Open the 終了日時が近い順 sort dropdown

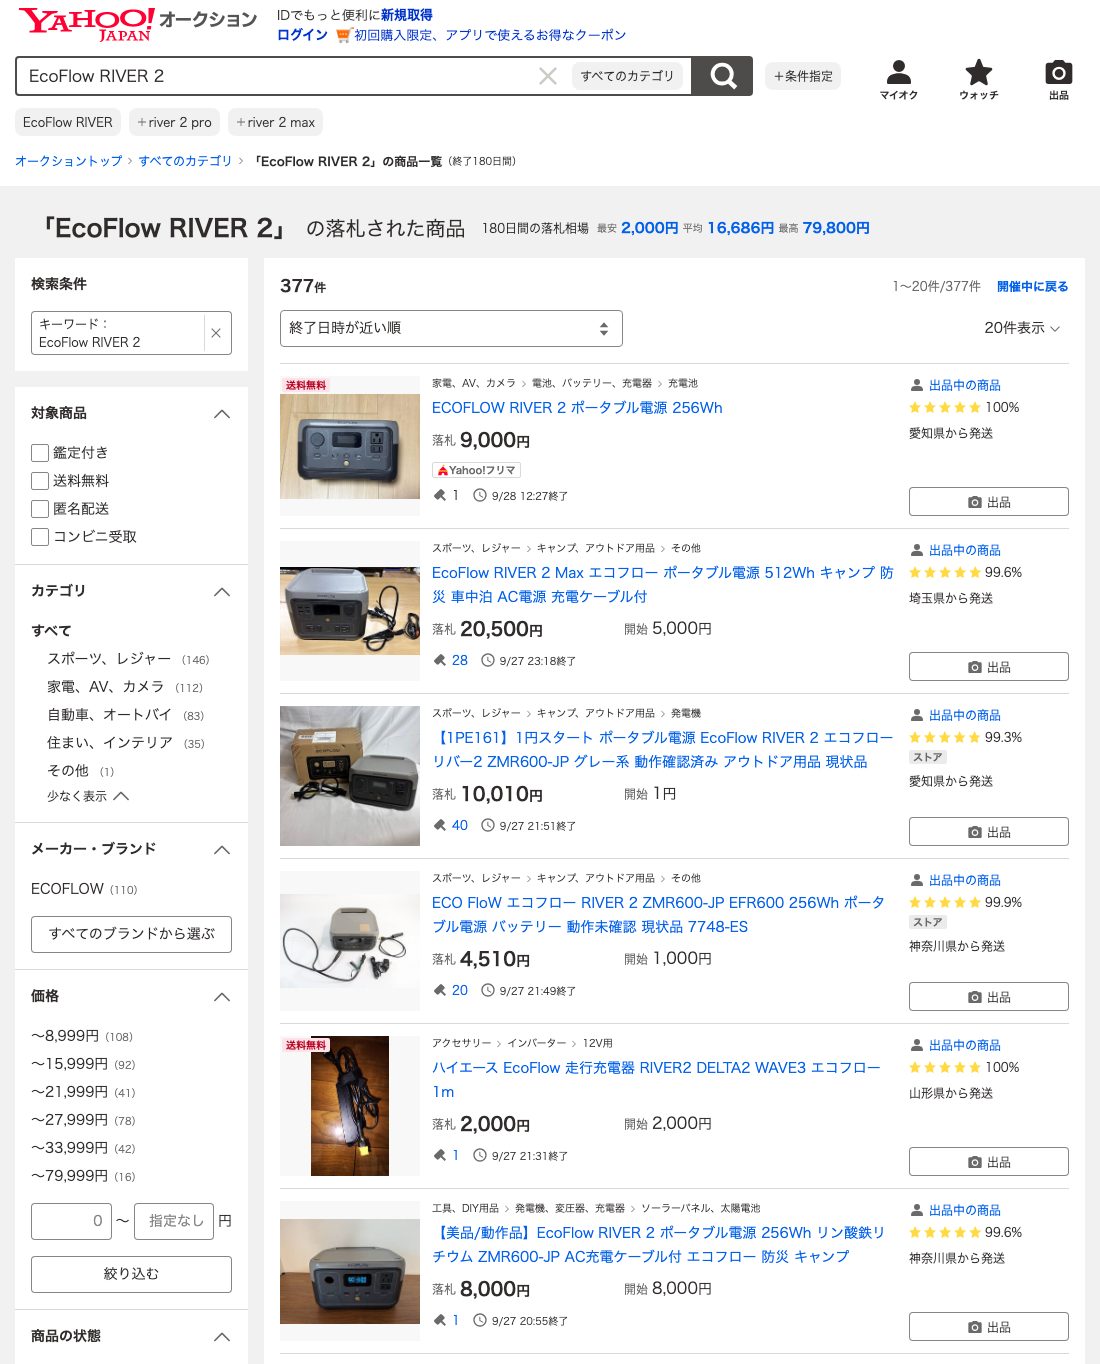pos(451,328)
